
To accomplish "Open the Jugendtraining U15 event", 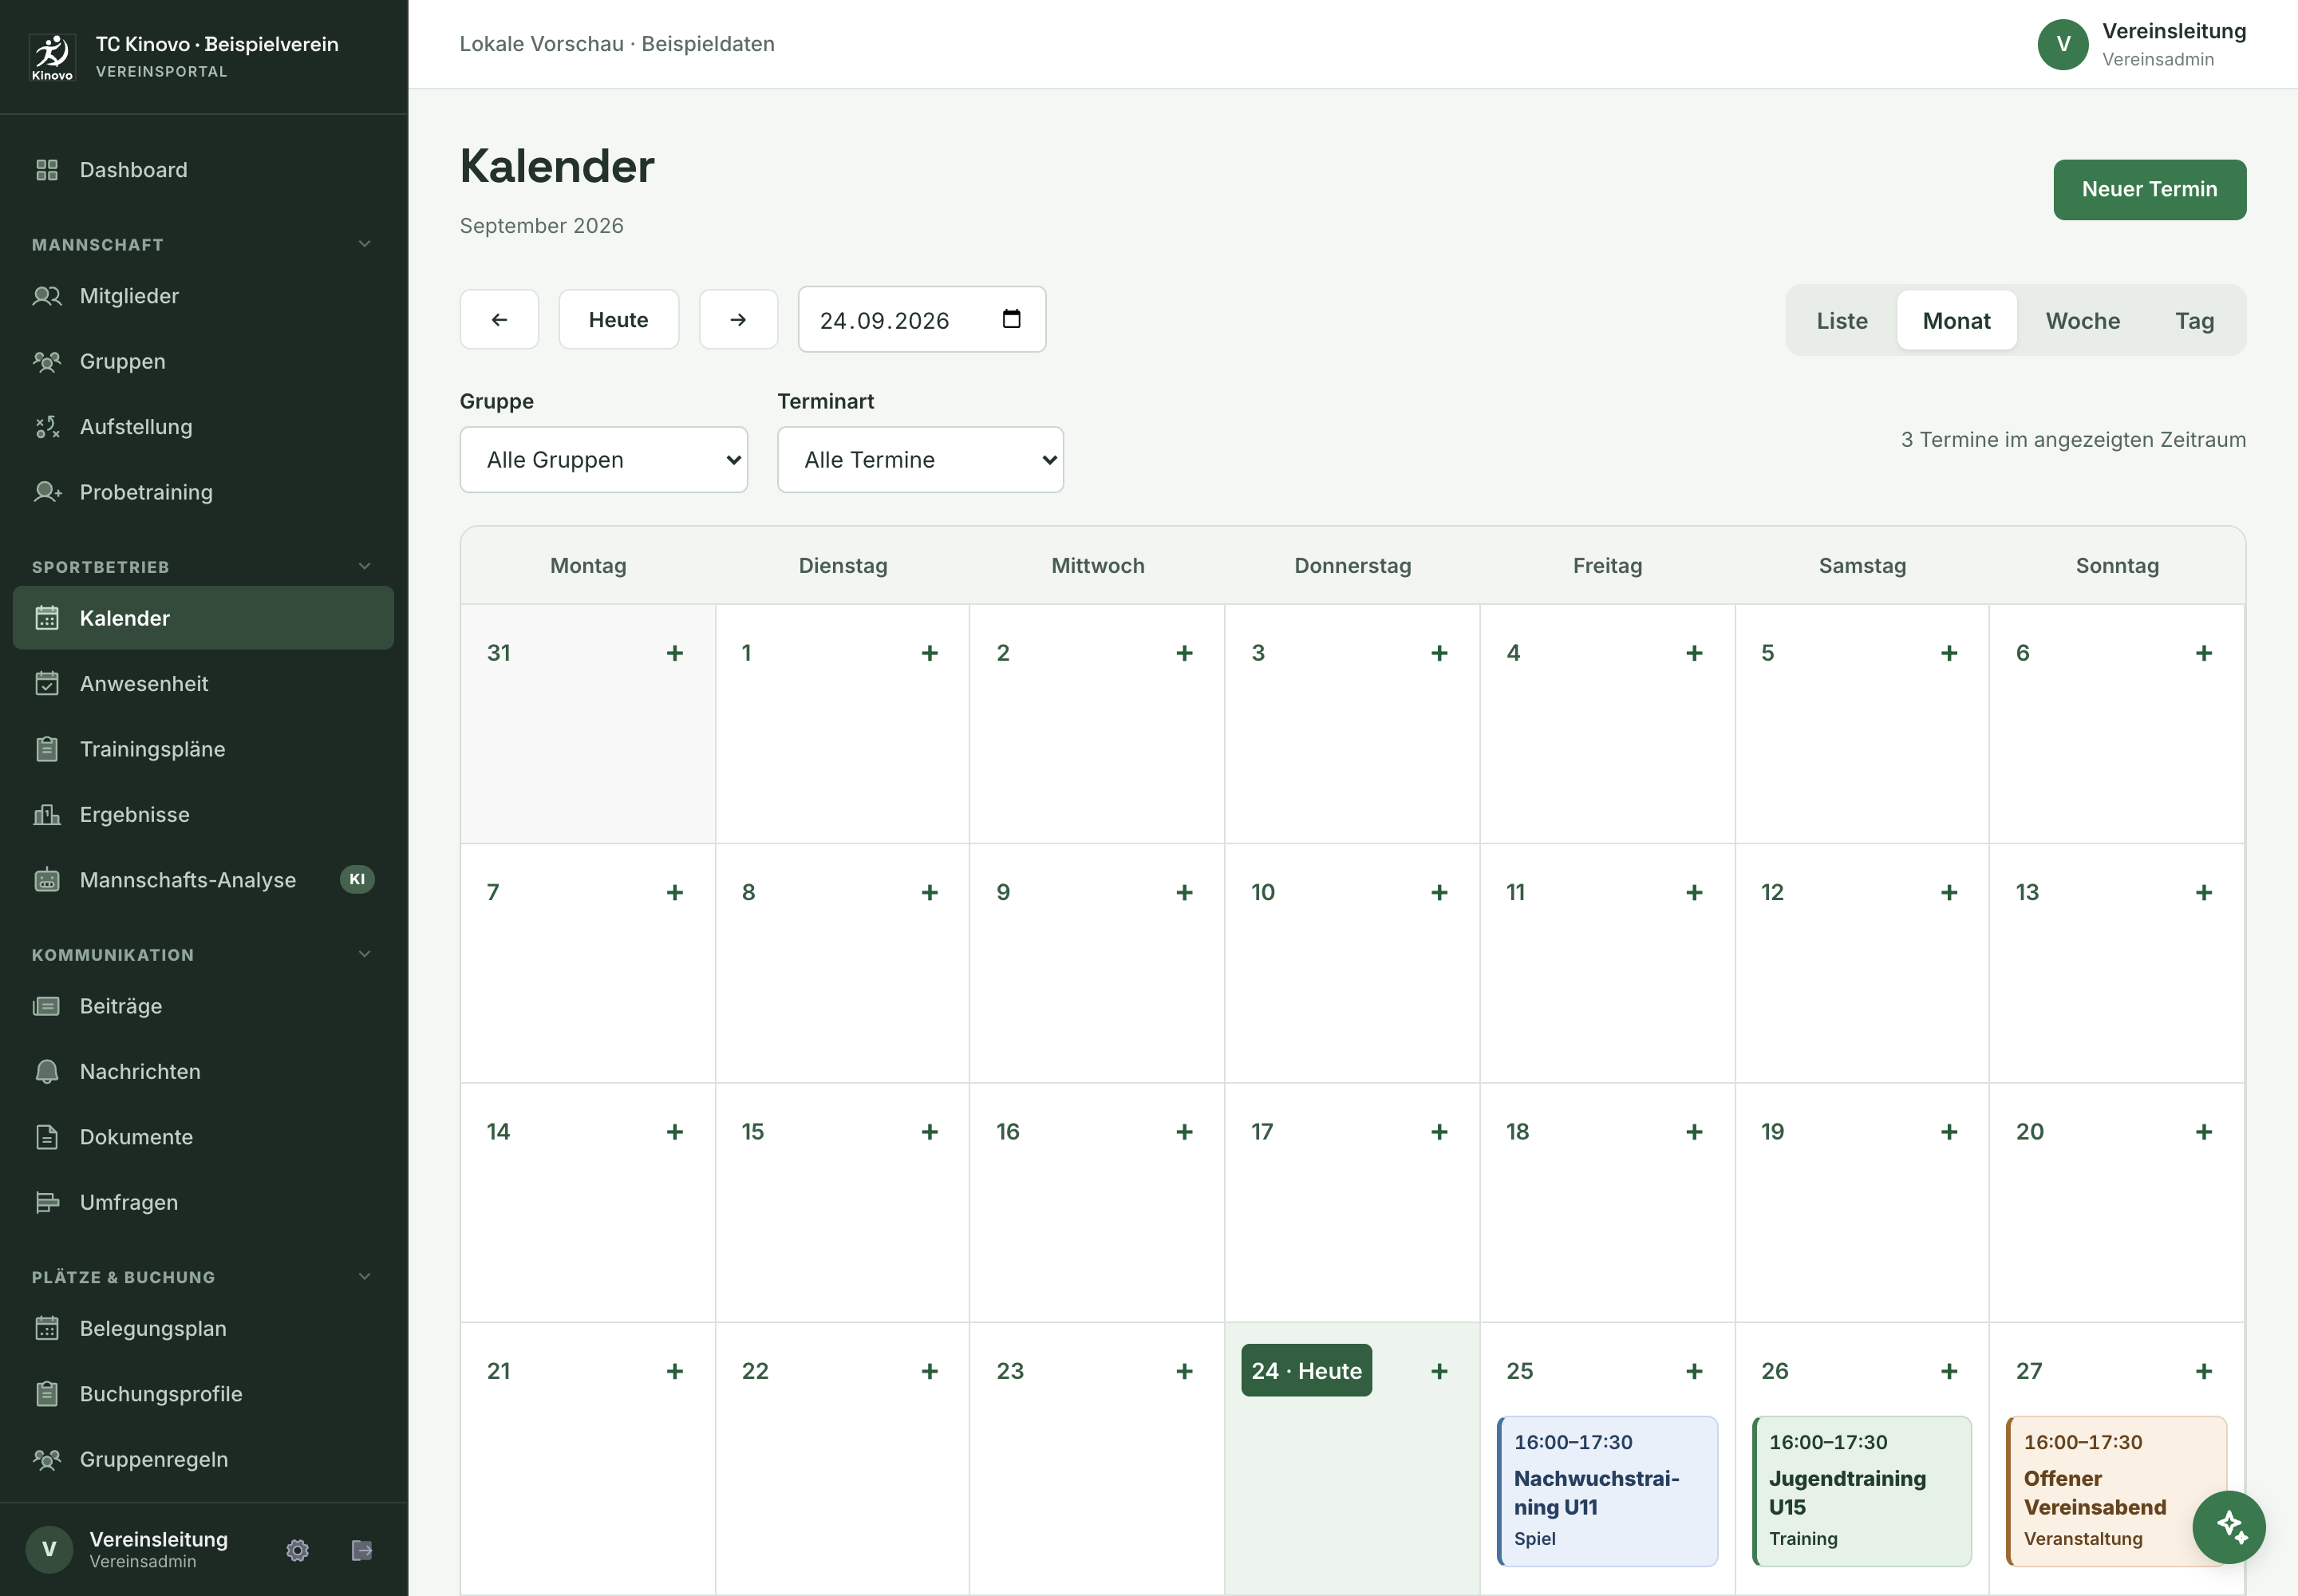I will pos(1861,1491).
